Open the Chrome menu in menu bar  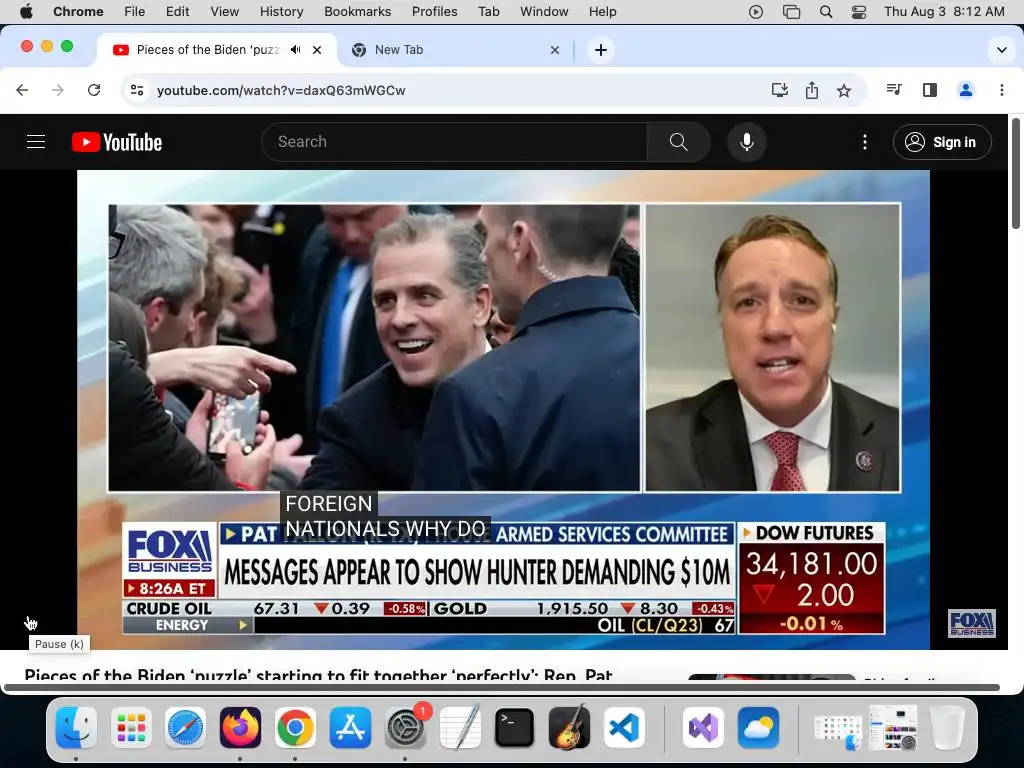coord(78,12)
